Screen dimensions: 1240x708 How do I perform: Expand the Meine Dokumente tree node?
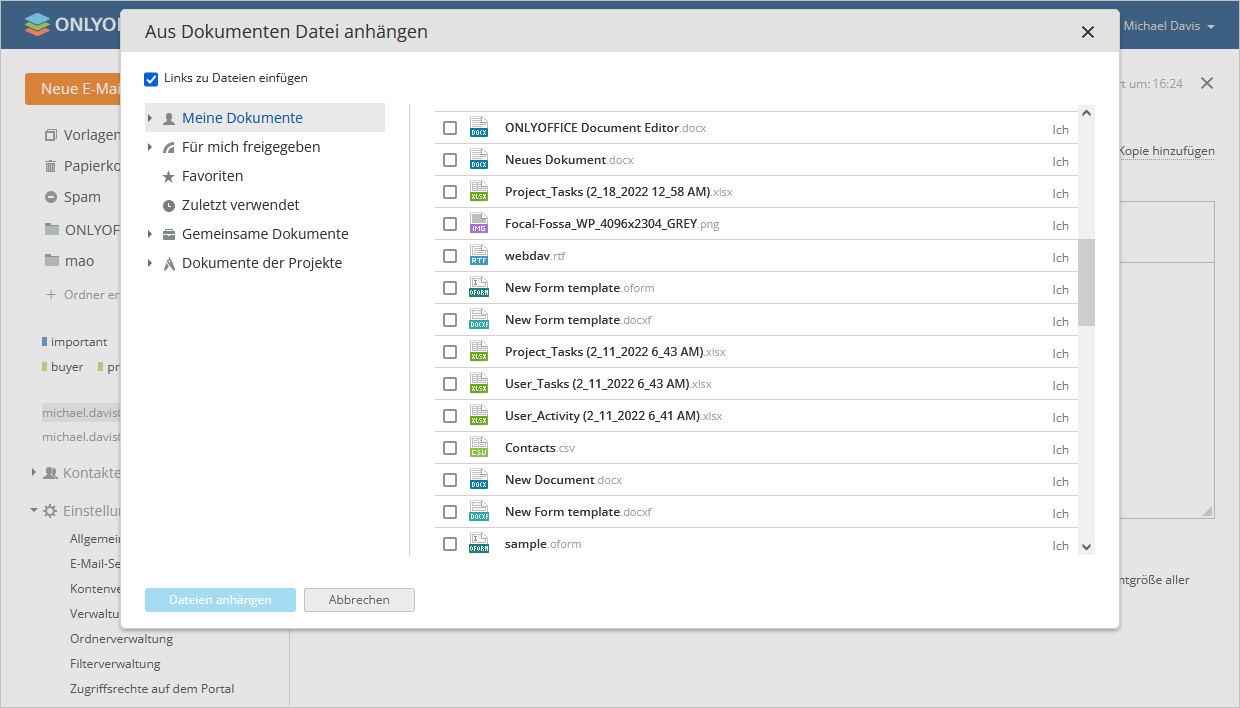pos(150,118)
